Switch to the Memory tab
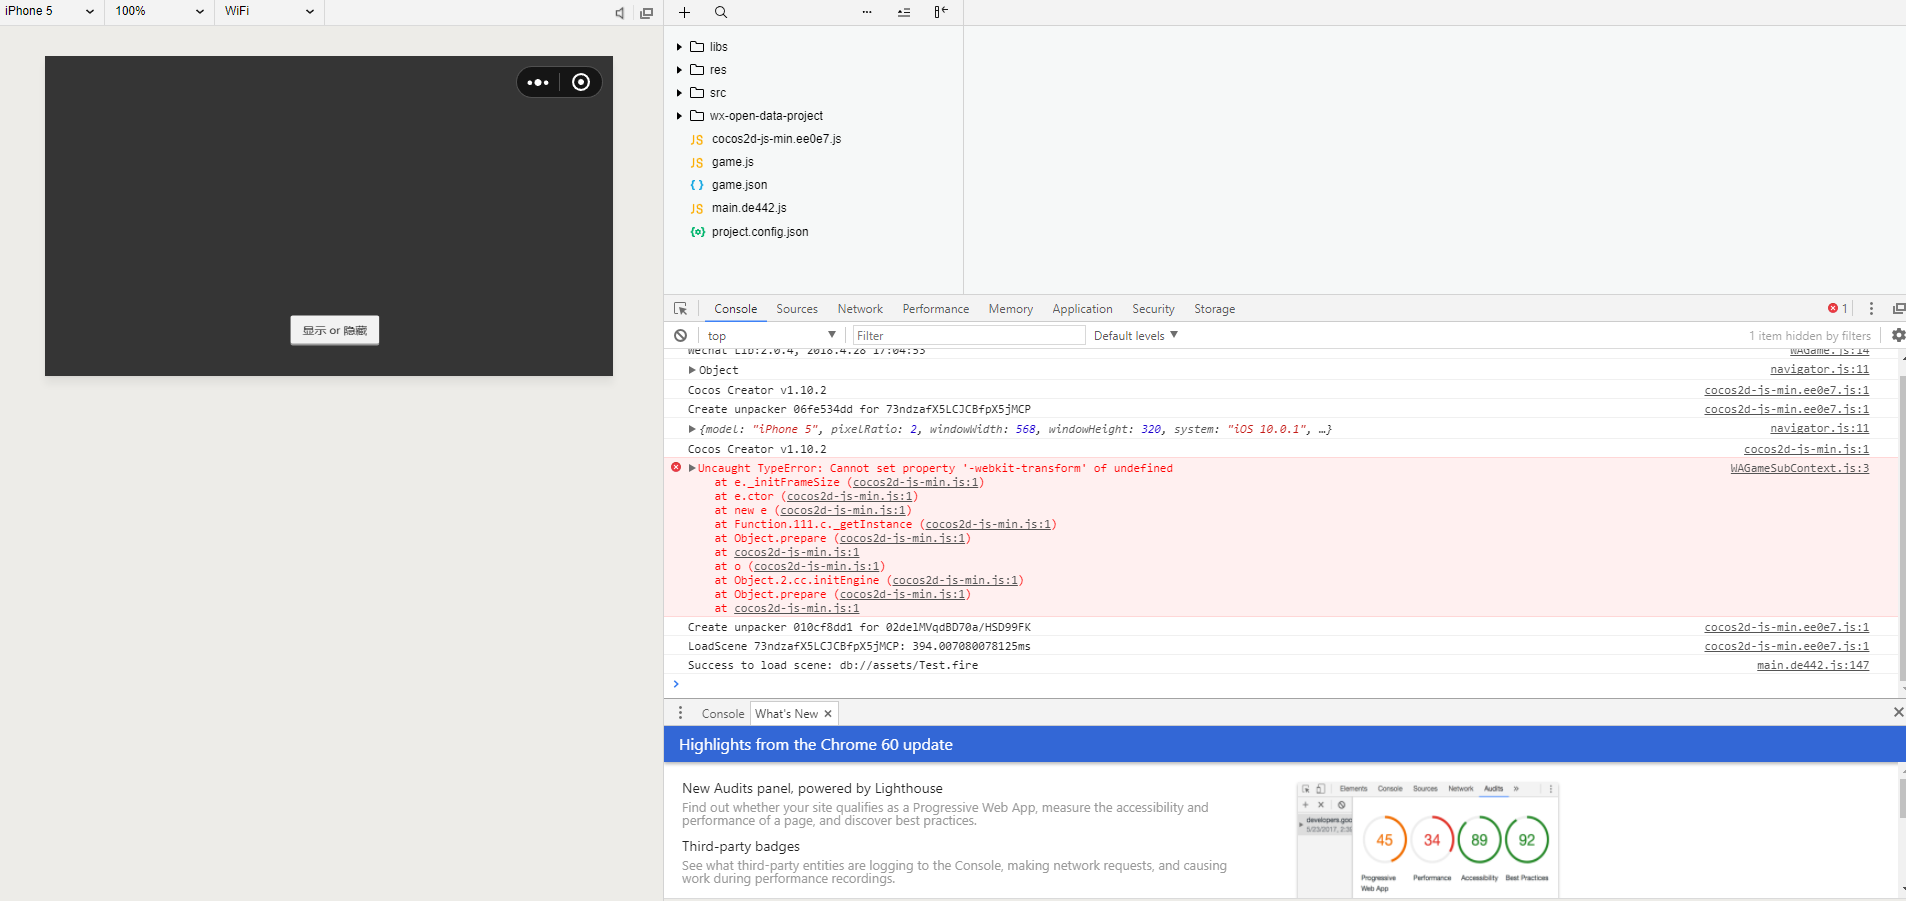 (1011, 309)
